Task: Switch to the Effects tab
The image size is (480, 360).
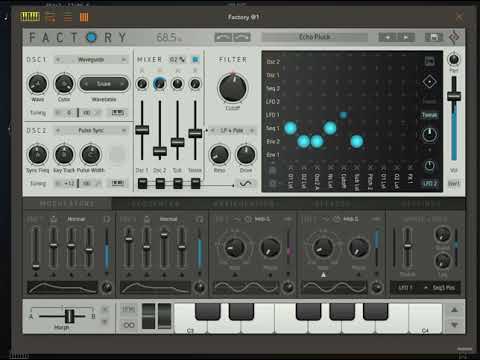Action: [332, 204]
